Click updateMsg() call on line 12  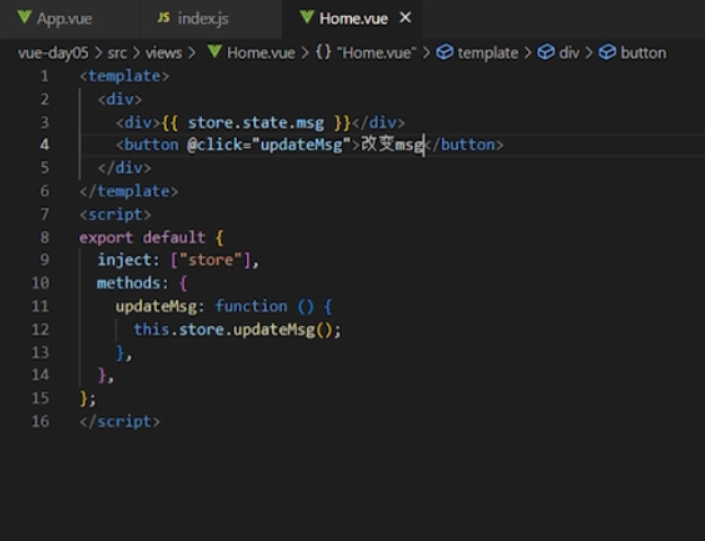click(282, 330)
